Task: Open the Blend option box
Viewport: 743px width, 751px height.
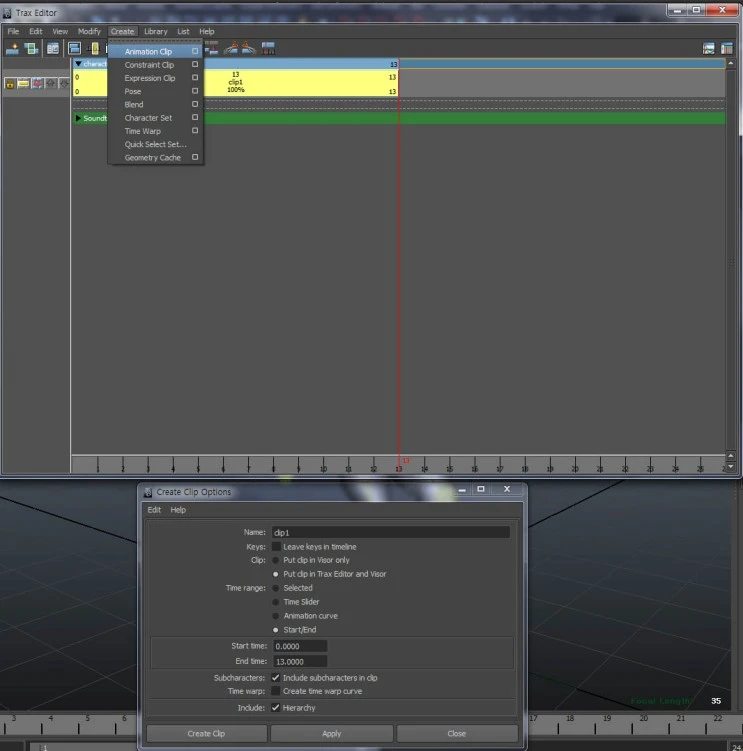Action: click(195, 104)
